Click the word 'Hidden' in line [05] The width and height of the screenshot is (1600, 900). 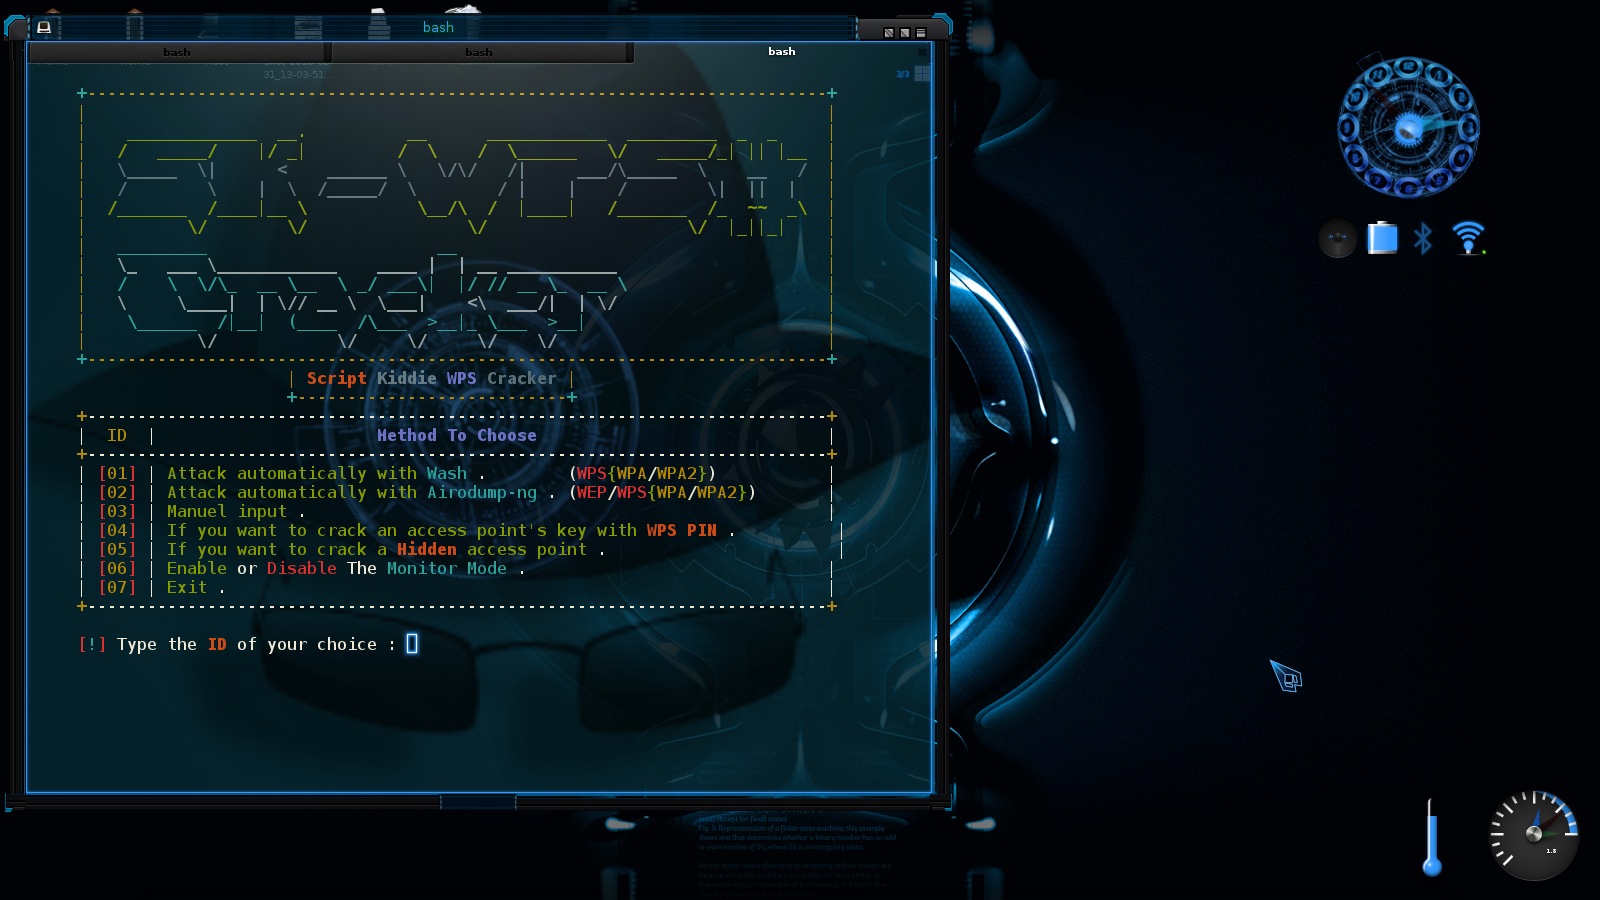pyautogui.click(x=427, y=550)
